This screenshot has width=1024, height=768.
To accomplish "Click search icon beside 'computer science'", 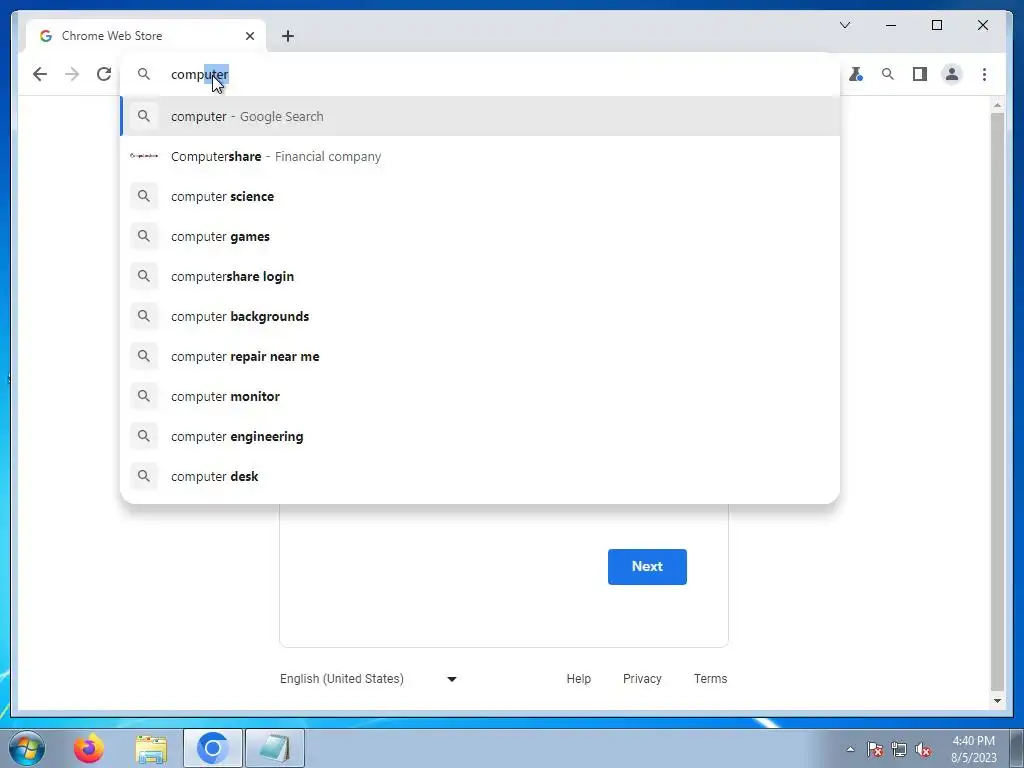I will pyautogui.click(x=144, y=196).
